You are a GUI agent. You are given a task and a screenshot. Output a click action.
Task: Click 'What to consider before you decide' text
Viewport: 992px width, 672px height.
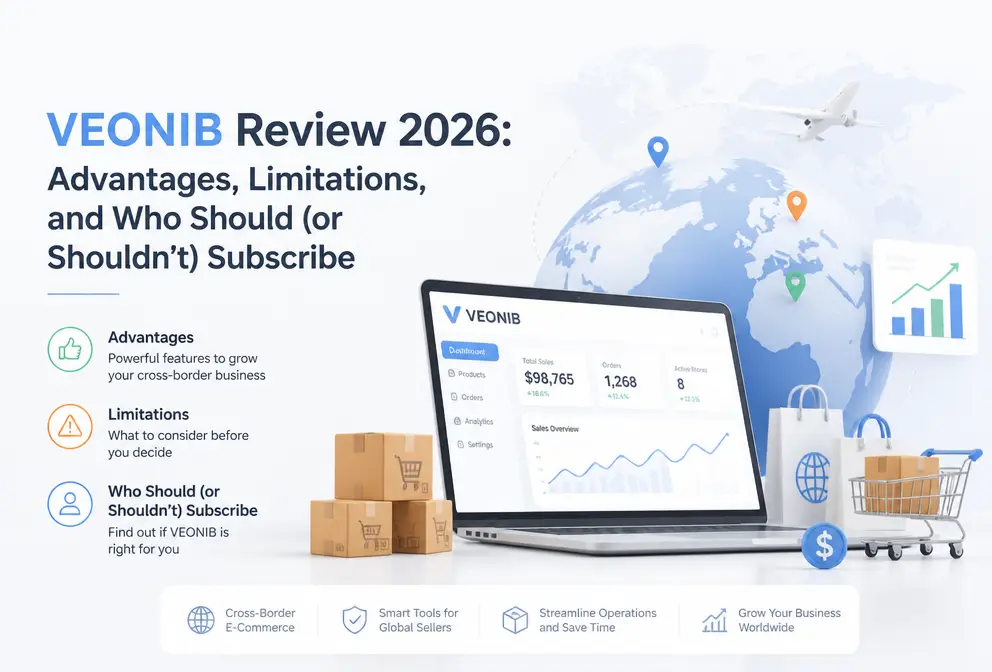178,444
